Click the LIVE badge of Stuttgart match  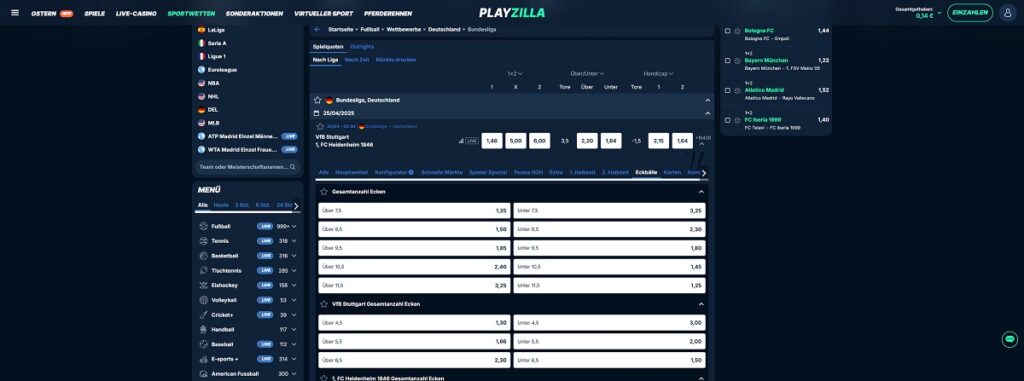click(472, 141)
